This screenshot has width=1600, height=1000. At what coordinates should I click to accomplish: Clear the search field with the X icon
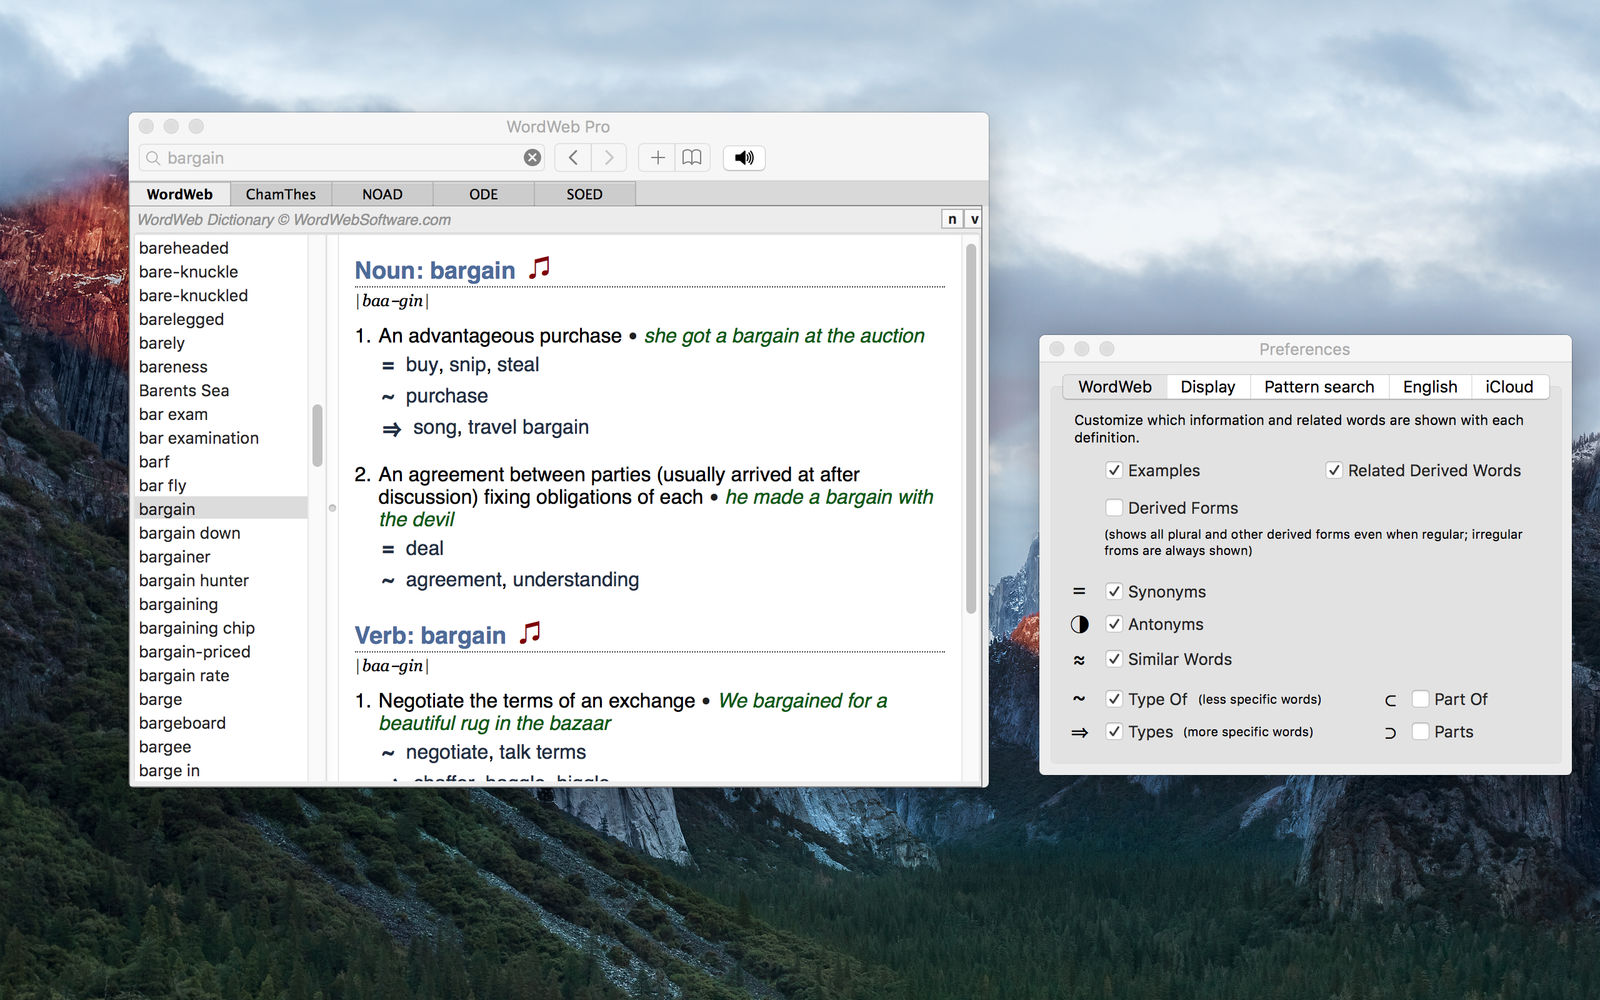click(532, 158)
